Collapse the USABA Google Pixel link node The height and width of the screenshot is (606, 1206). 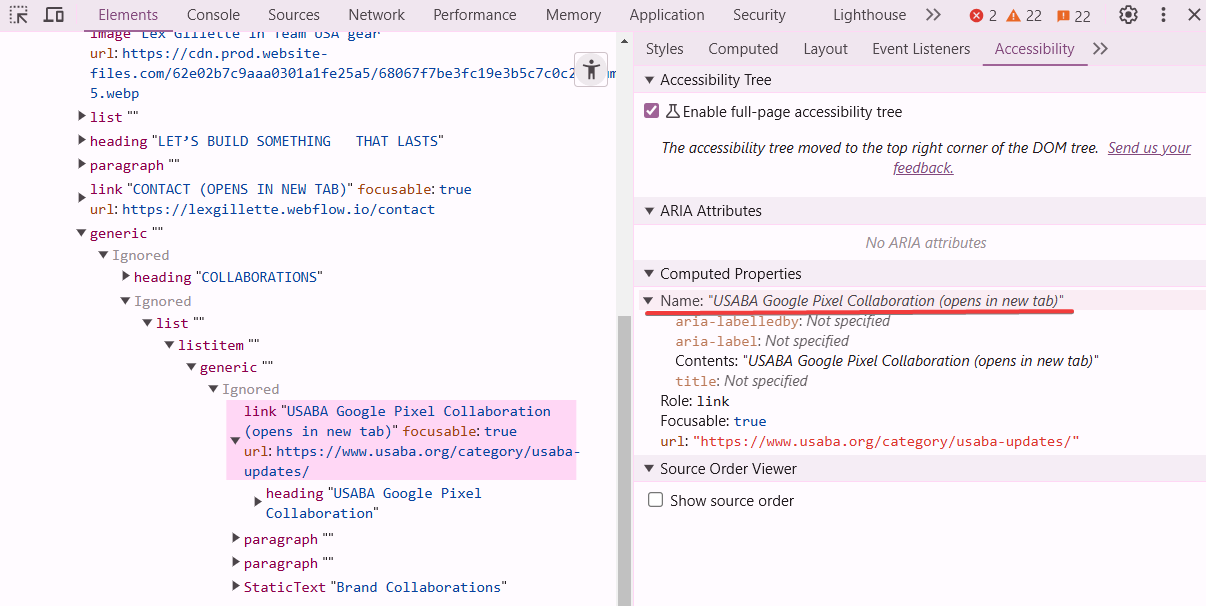pos(235,441)
